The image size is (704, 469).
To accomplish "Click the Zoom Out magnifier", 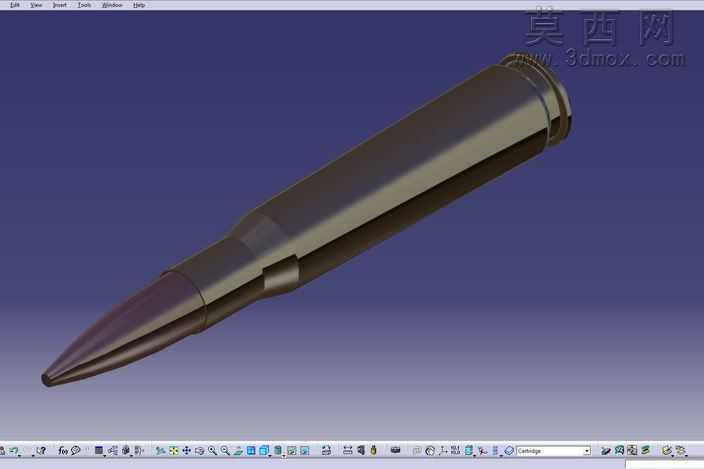I will 225,450.
